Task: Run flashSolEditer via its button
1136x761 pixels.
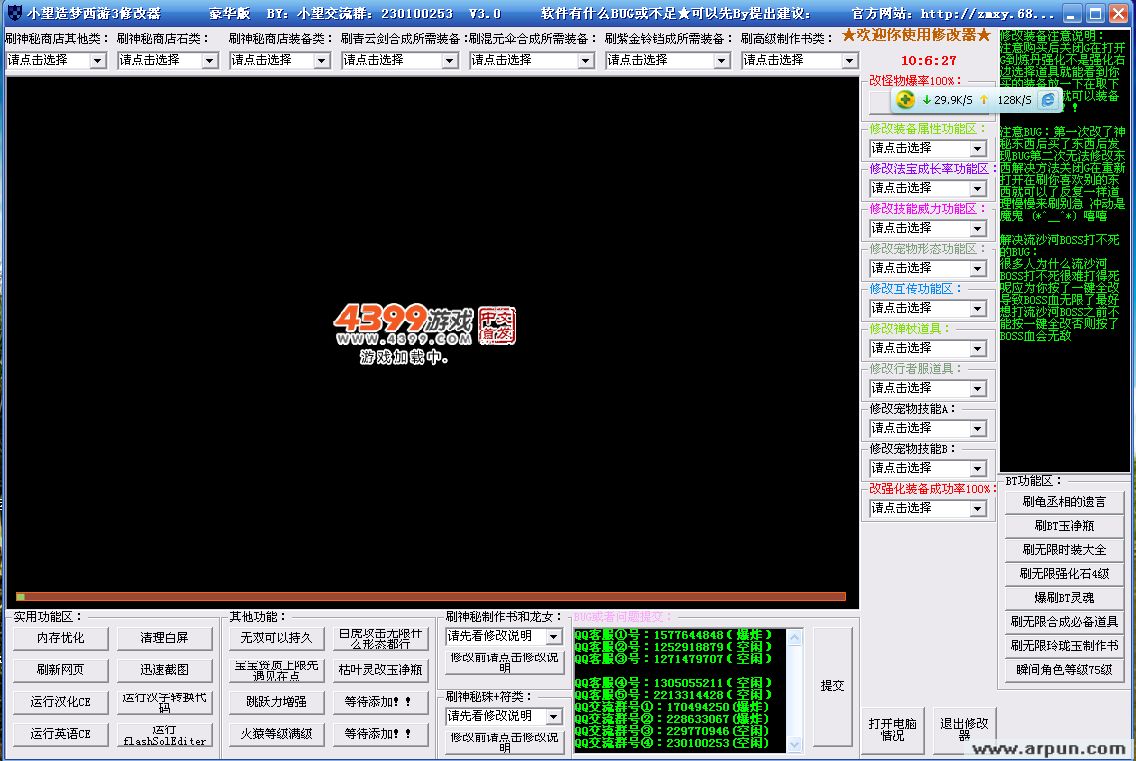Action: click(164, 734)
